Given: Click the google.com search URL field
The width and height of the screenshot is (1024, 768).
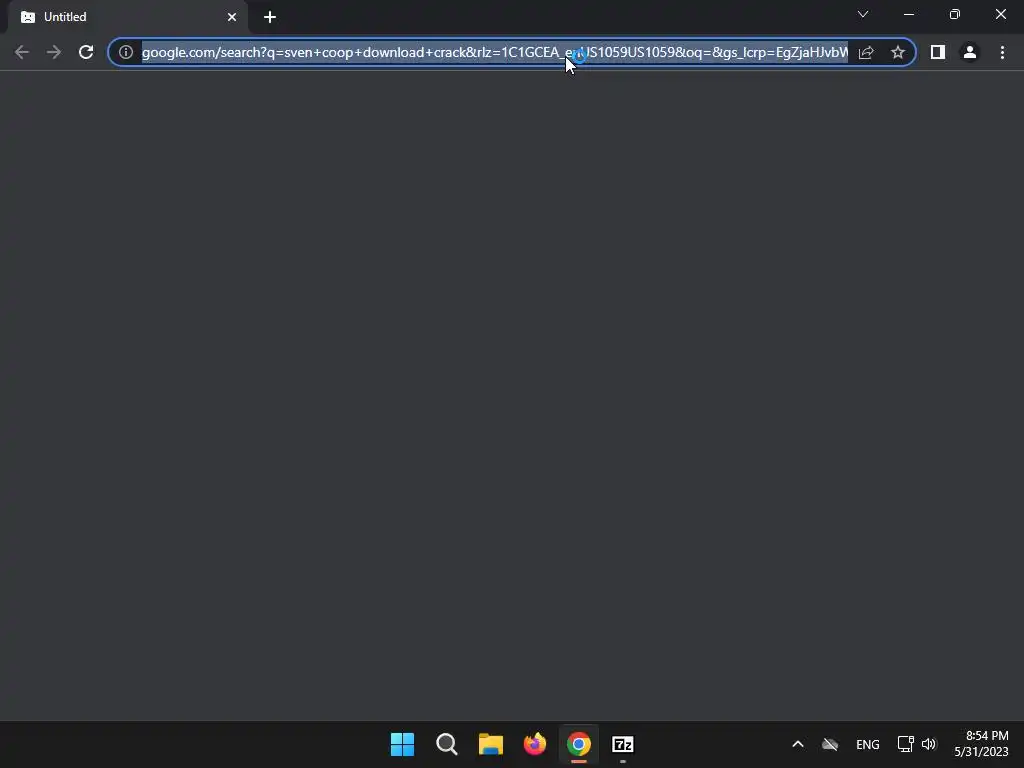Looking at the screenshot, I should click(494, 52).
